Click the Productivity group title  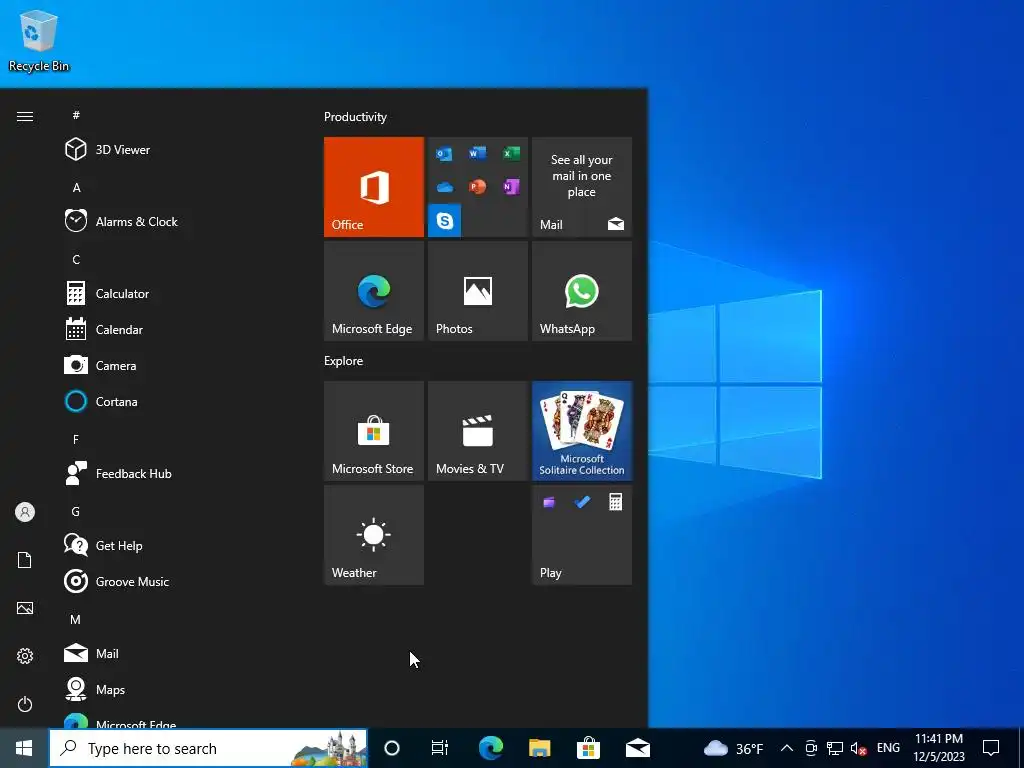pos(355,117)
